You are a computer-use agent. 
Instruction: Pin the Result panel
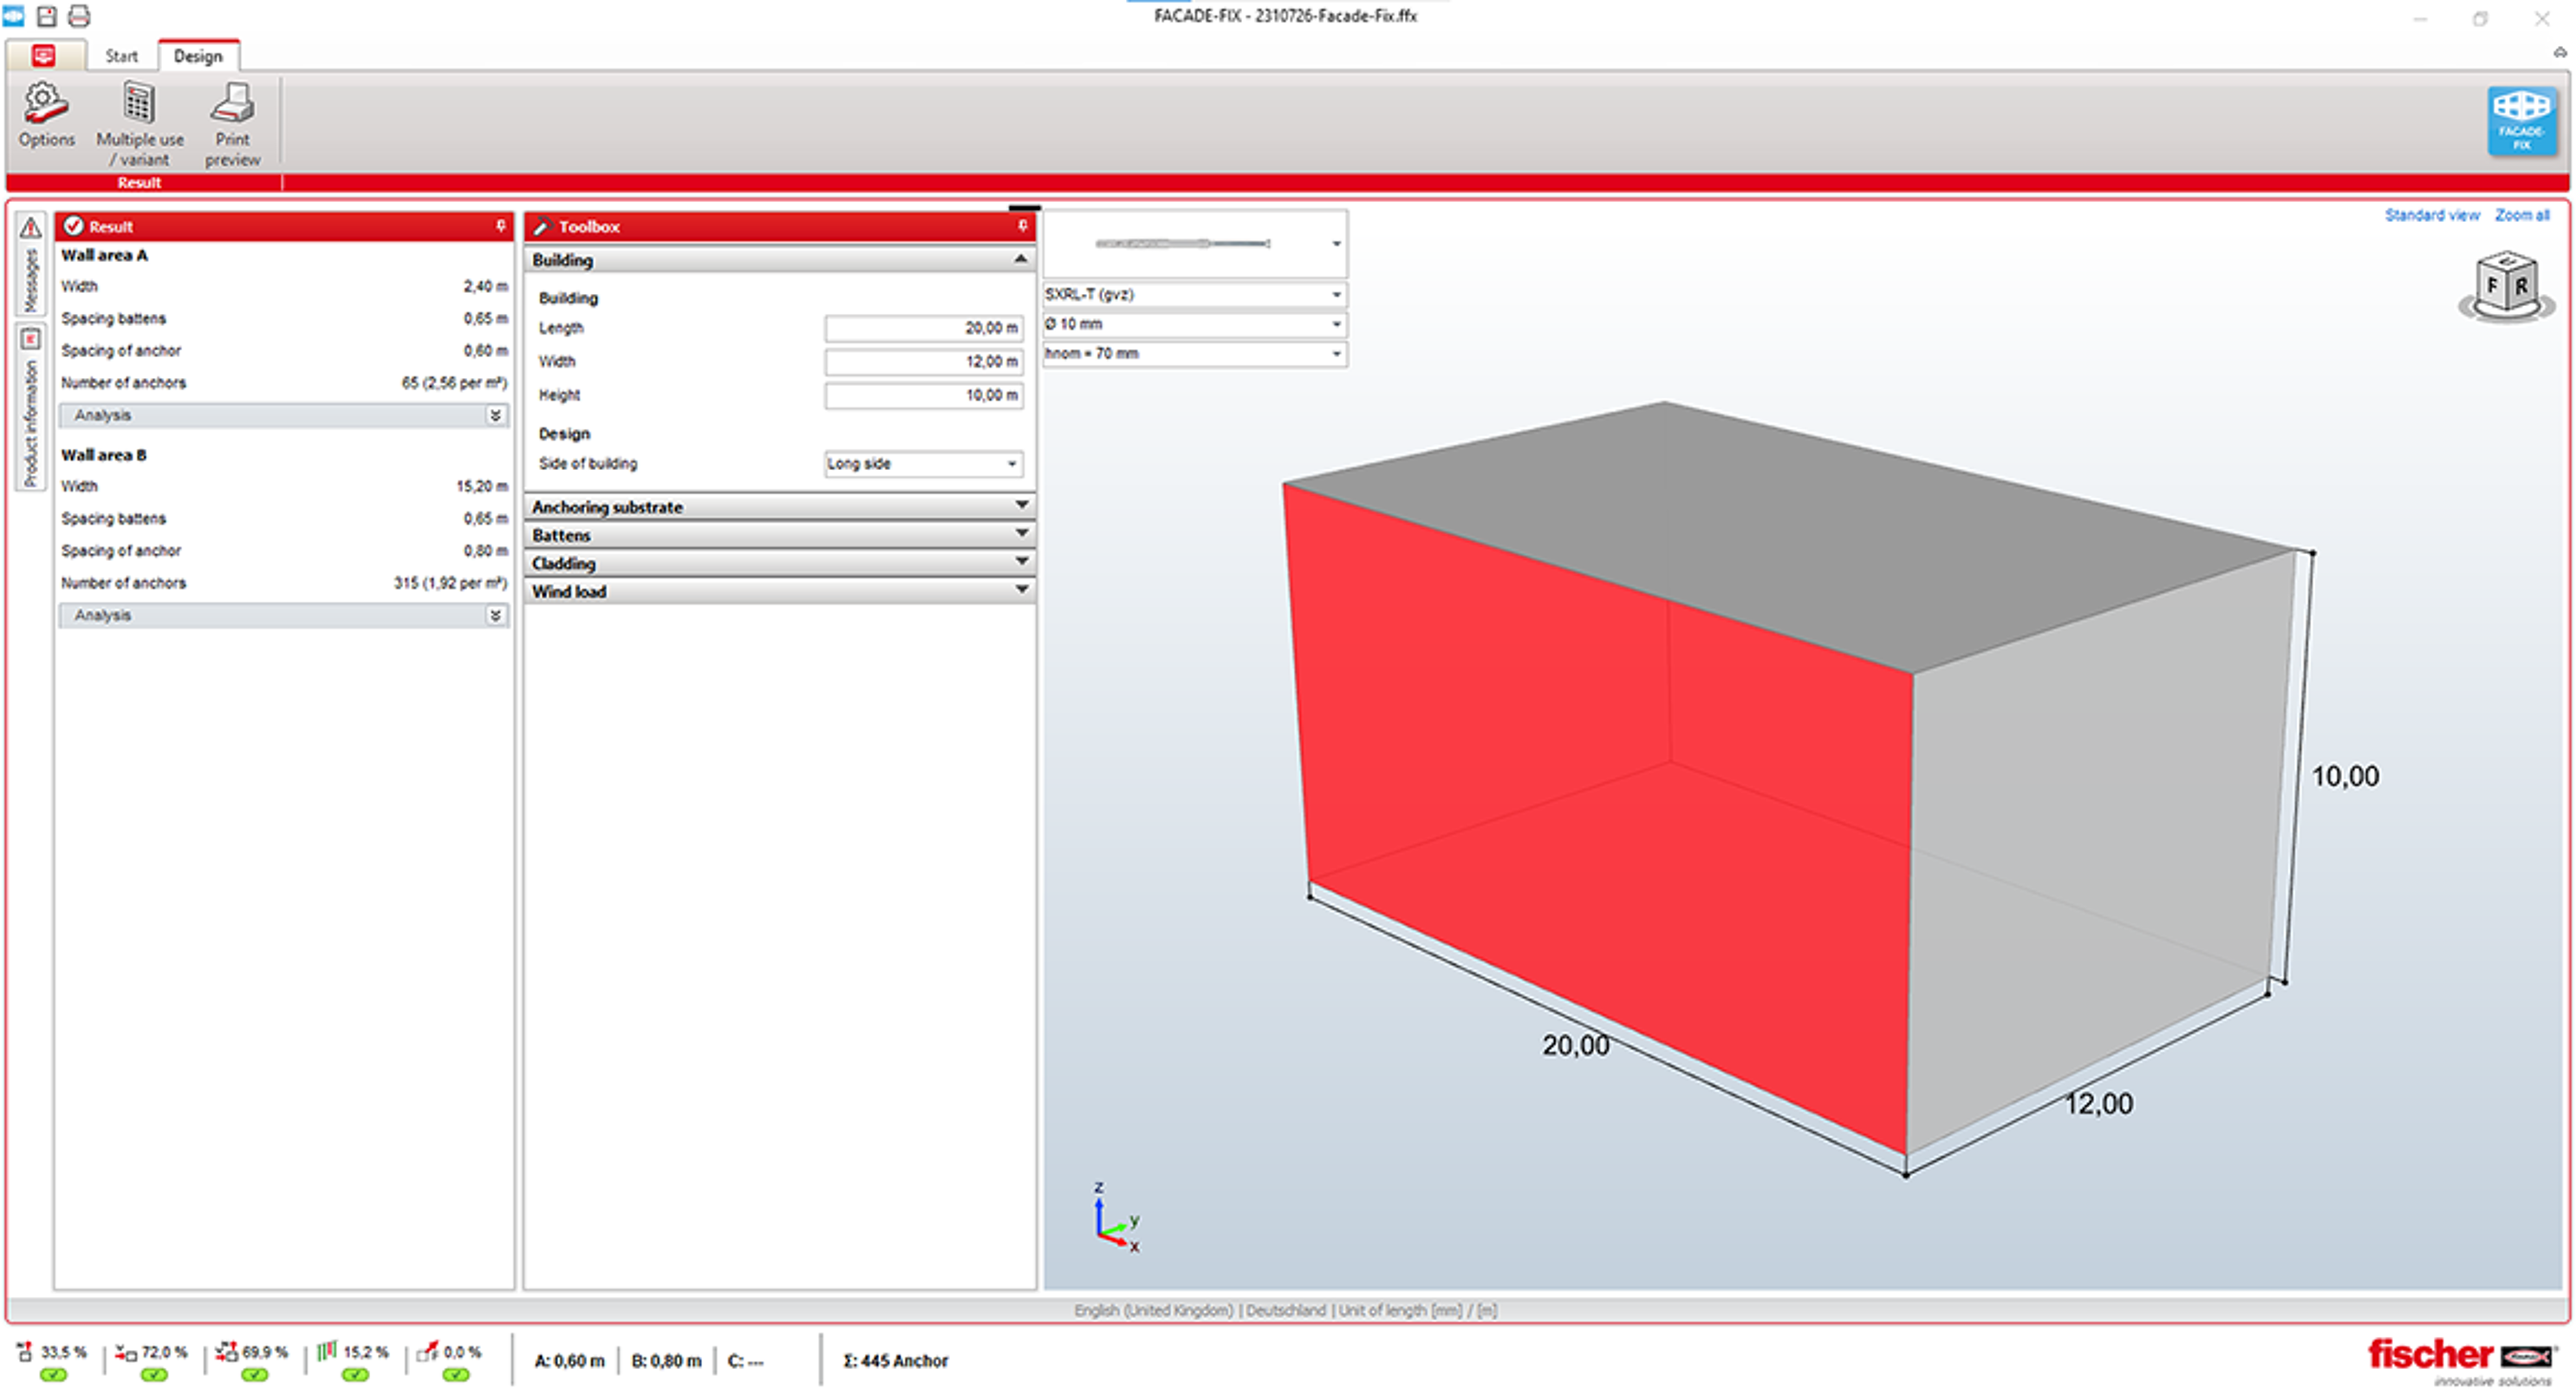[501, 226]
